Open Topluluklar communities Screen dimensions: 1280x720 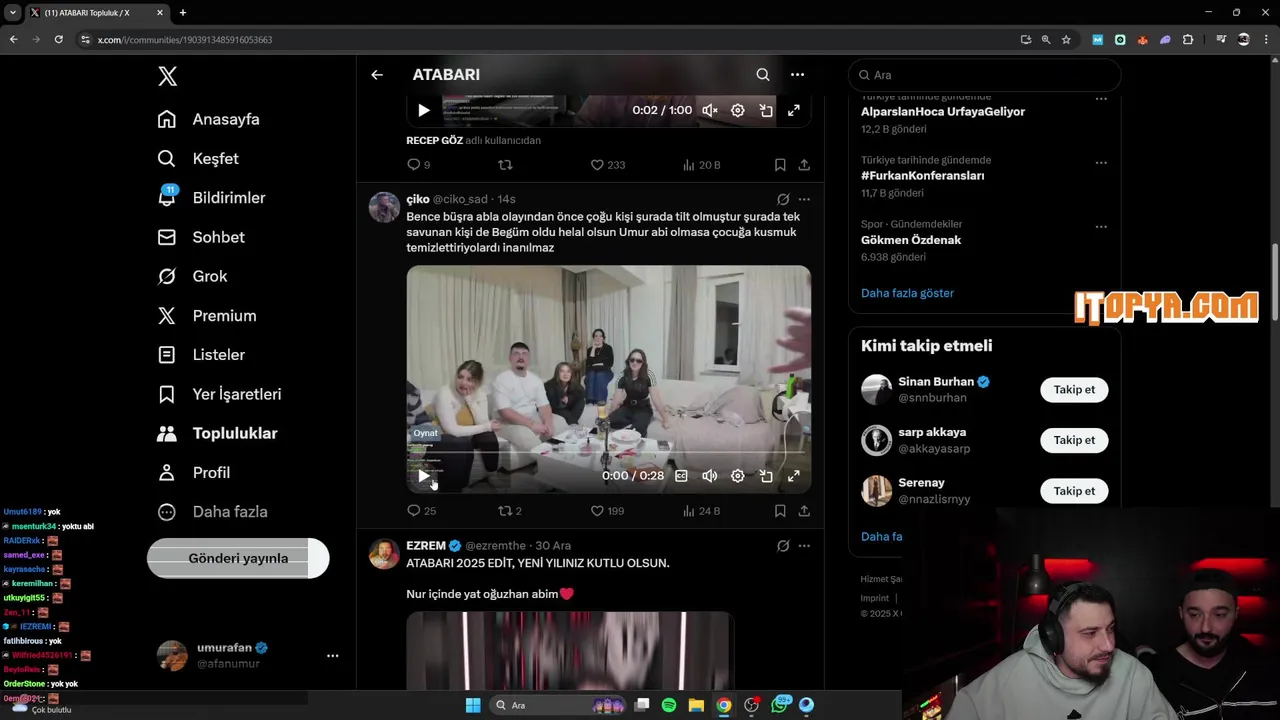click(x=217, y=433)
